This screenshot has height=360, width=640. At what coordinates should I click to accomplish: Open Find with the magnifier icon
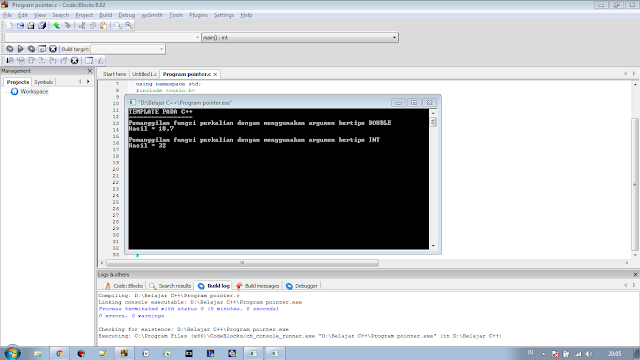(118, 26)
